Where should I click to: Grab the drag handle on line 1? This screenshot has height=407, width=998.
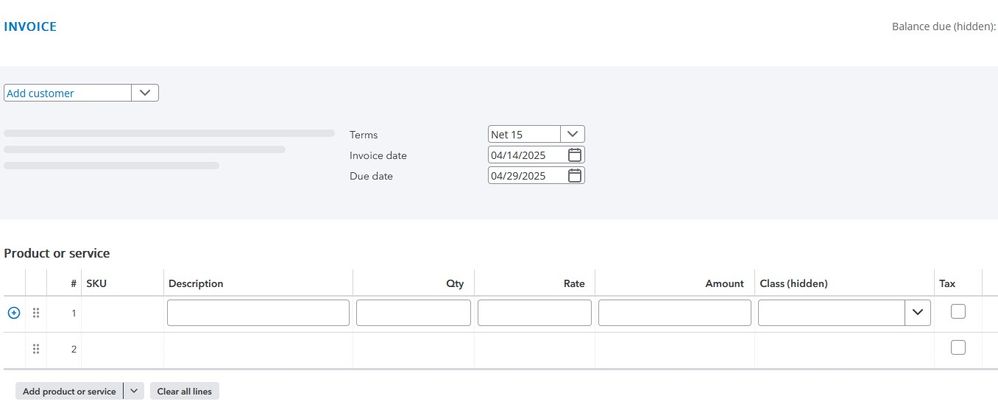(36, 313)
